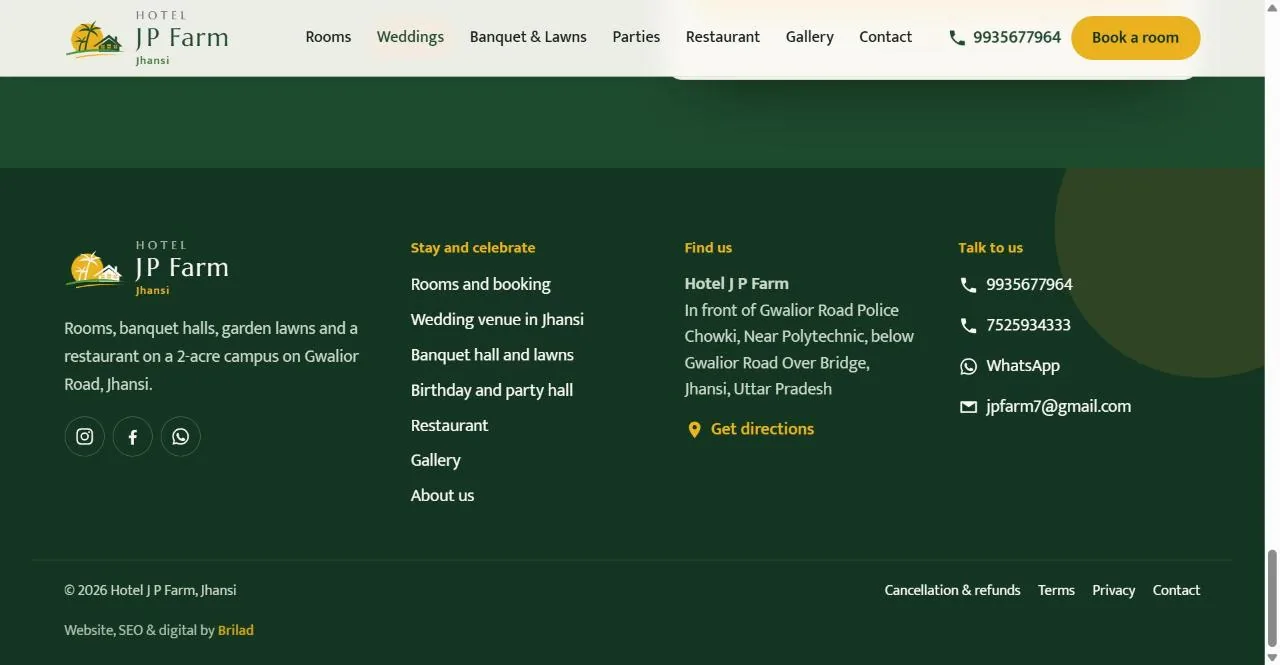Open Parties in the top navigation
The width and height of the screenshot is (1280, 665).
pos(636,37)
